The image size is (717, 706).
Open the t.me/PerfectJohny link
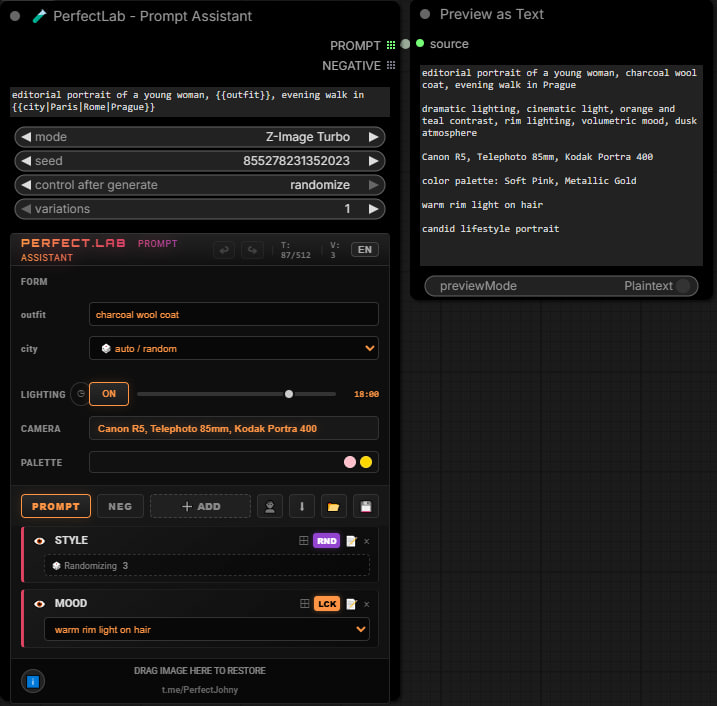click(x=200, y=690)
